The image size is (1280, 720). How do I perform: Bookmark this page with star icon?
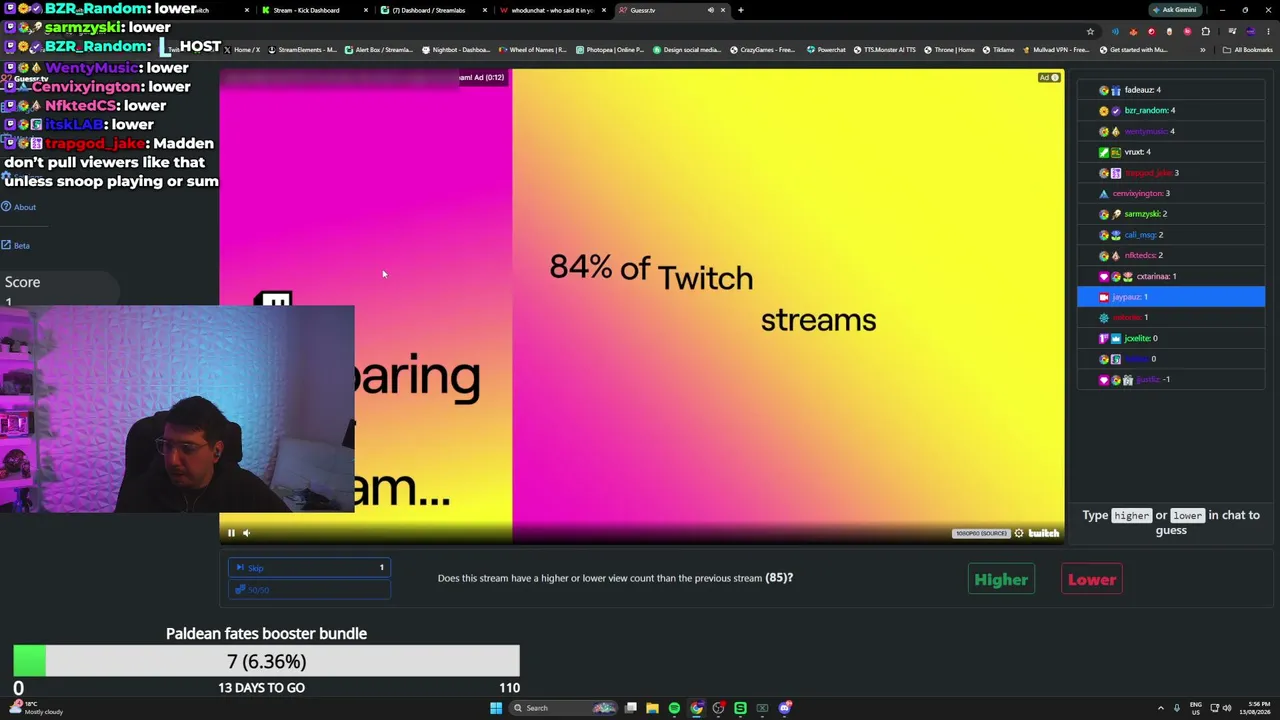(1090, 31)
